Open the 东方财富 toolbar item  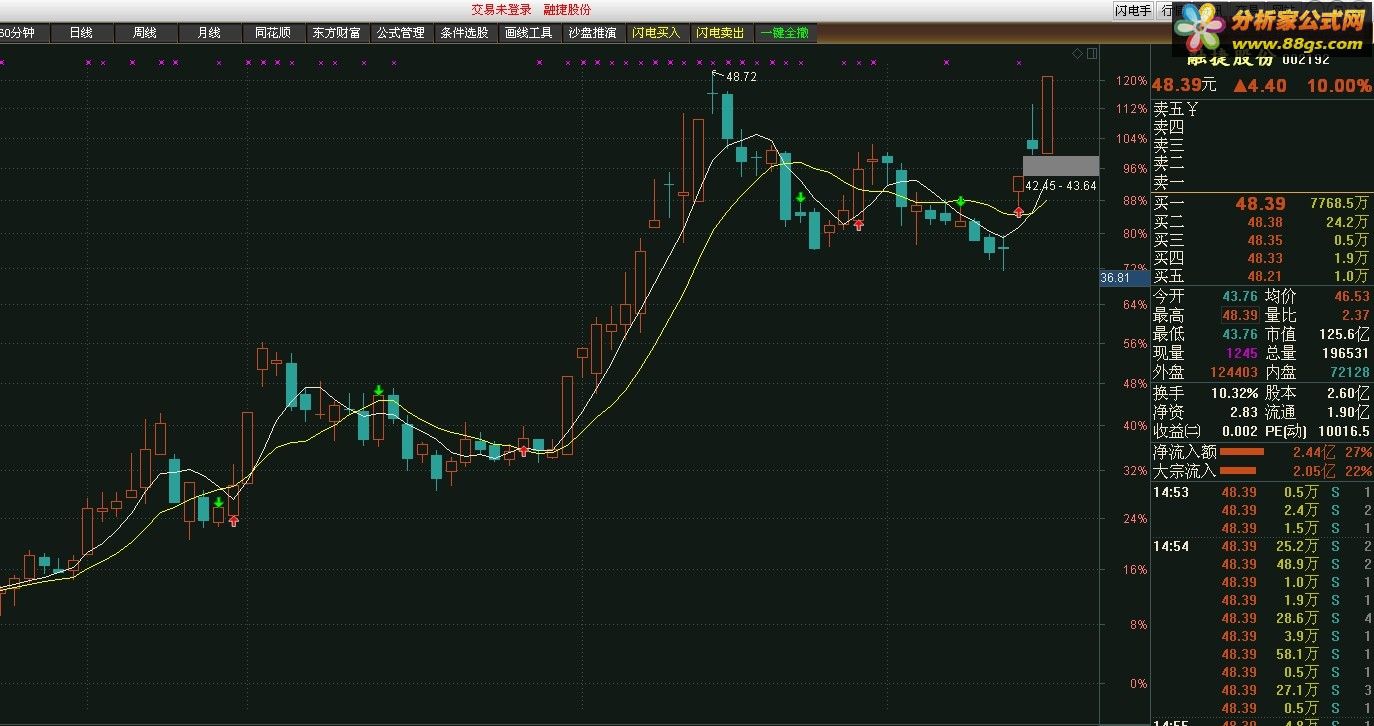(336, 33)
